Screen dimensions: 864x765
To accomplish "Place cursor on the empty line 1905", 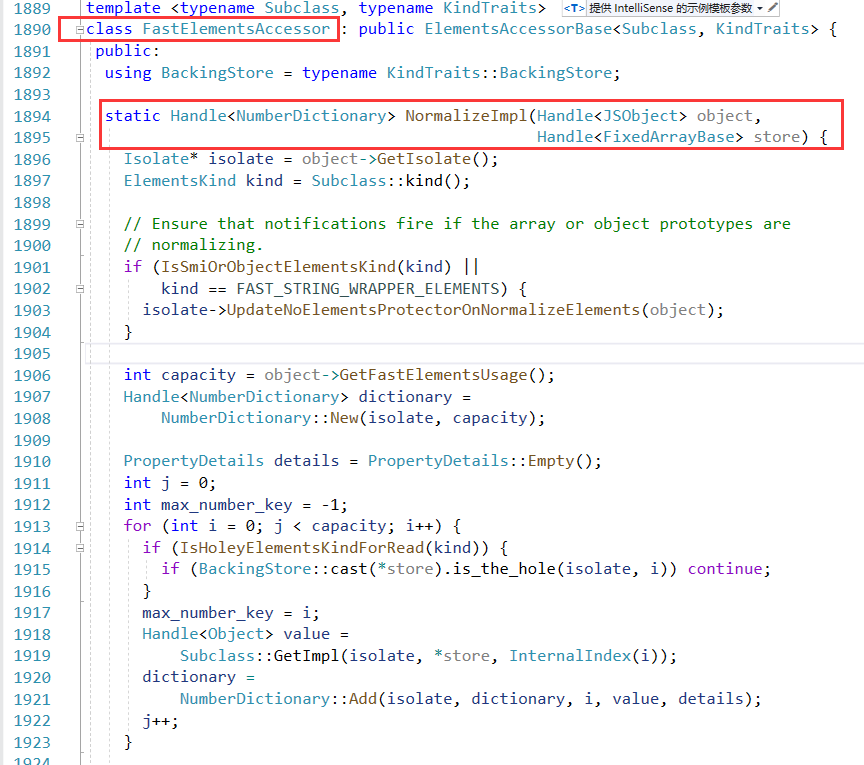I will click(x=474, y=354).
